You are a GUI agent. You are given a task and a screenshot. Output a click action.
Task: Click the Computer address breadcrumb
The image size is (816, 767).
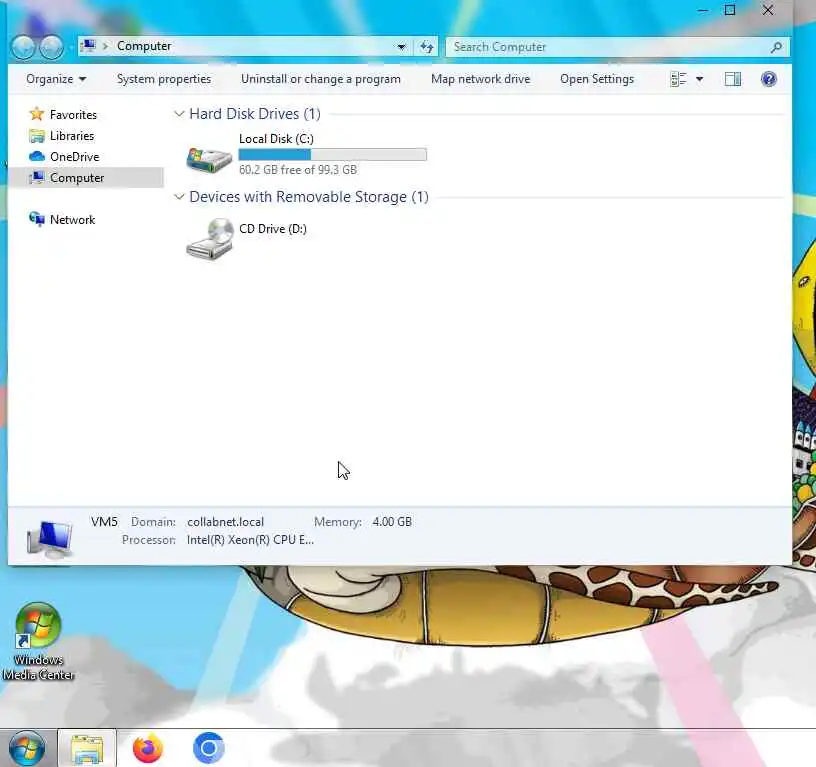[x=144, y=46]
